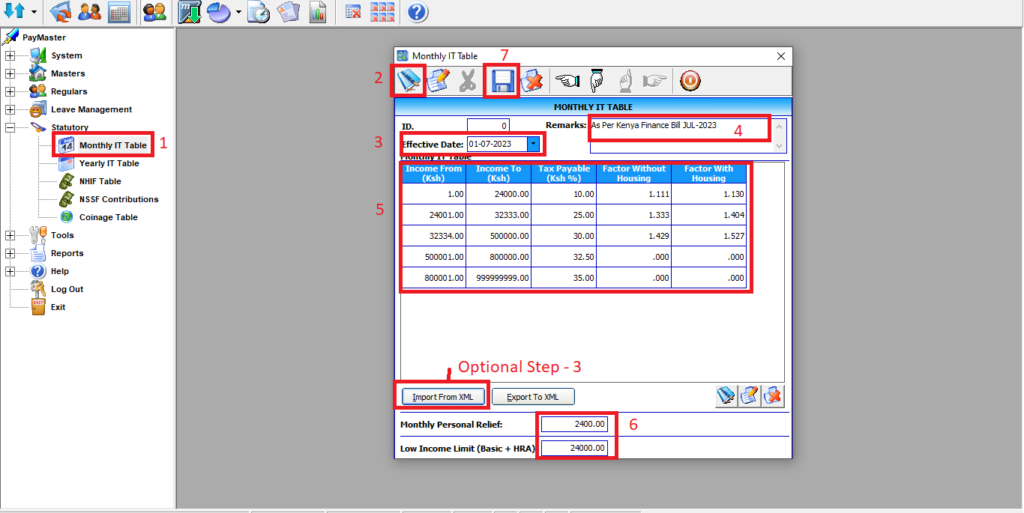Click the Save floppy disk icon
Viewport: 1024px width, 513px height.
pos(501,81)
